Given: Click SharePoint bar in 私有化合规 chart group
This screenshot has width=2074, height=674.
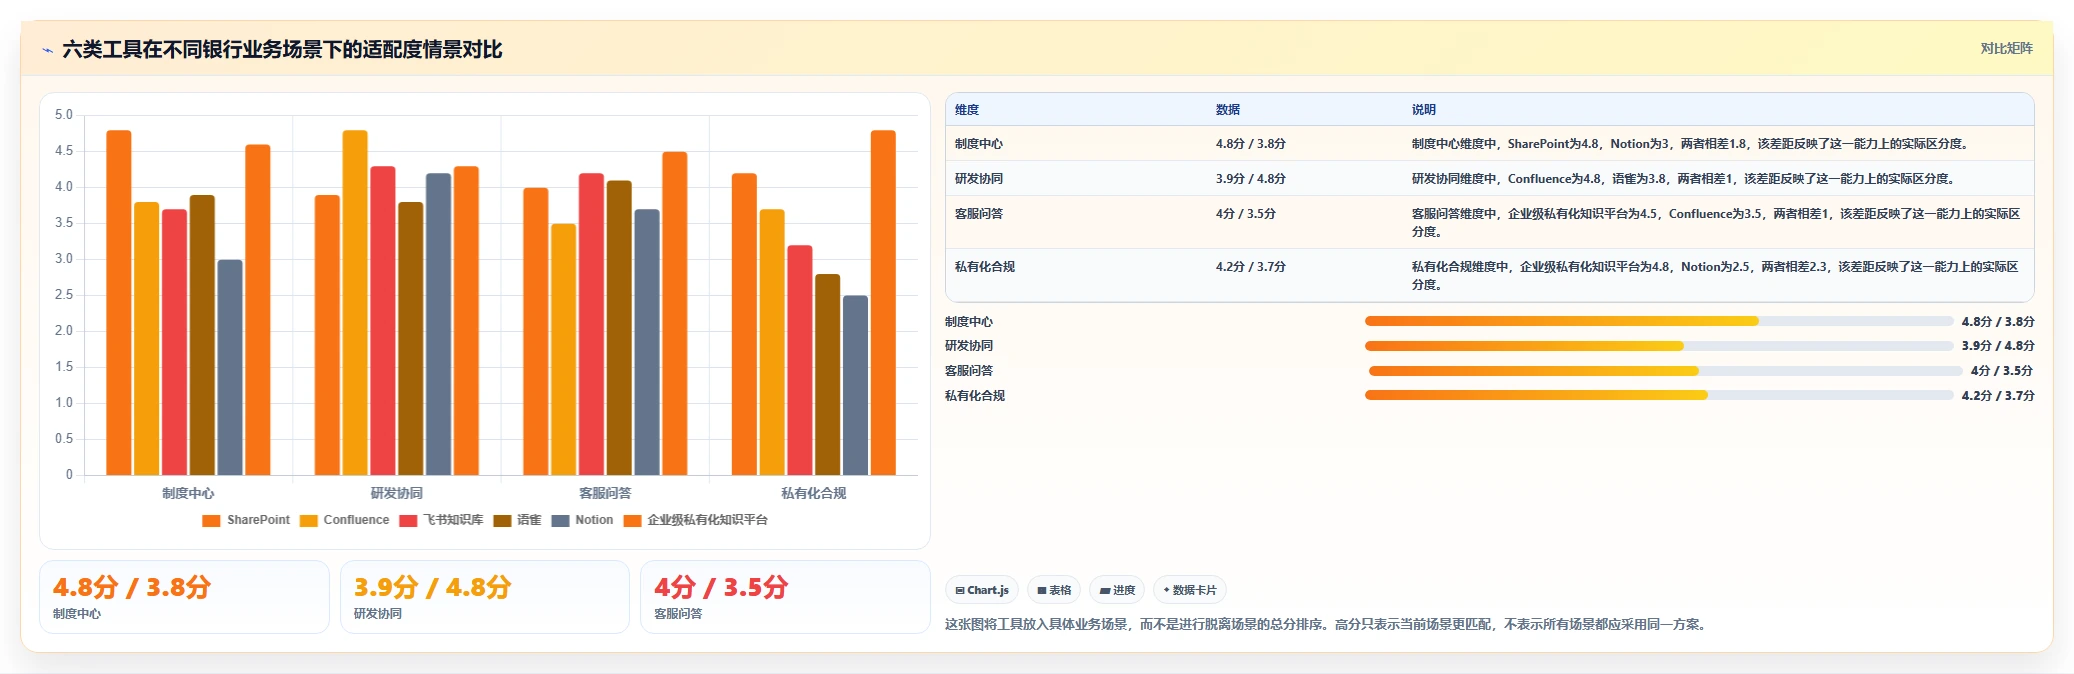Looking at the screenshot, I should [744, 324].
